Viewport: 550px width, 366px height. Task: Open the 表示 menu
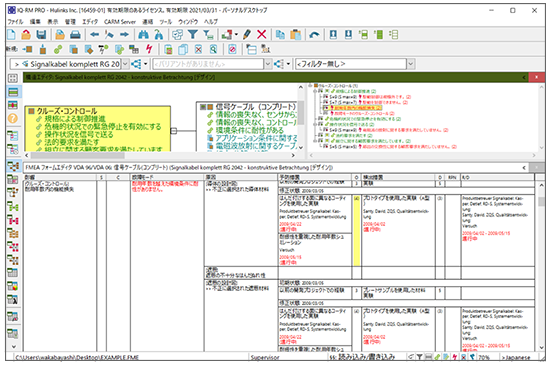(x=53, y=21)
